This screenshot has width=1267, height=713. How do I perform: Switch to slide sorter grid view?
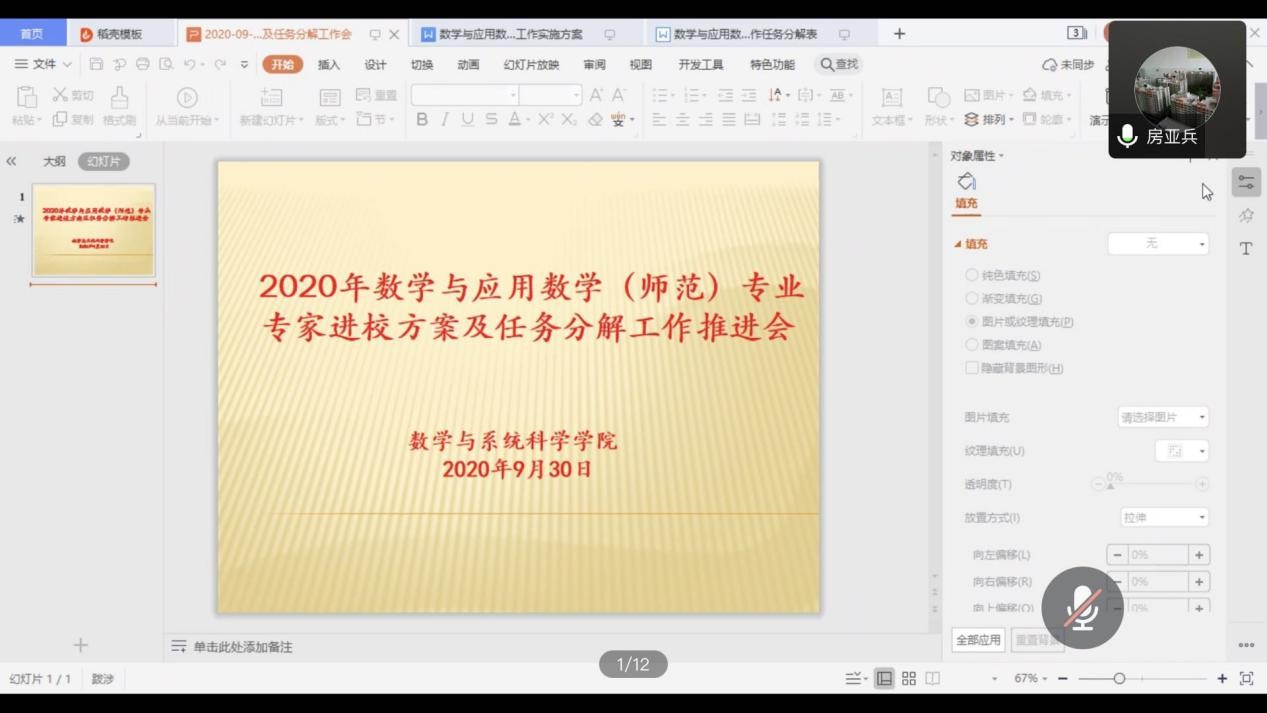point(908,678)
